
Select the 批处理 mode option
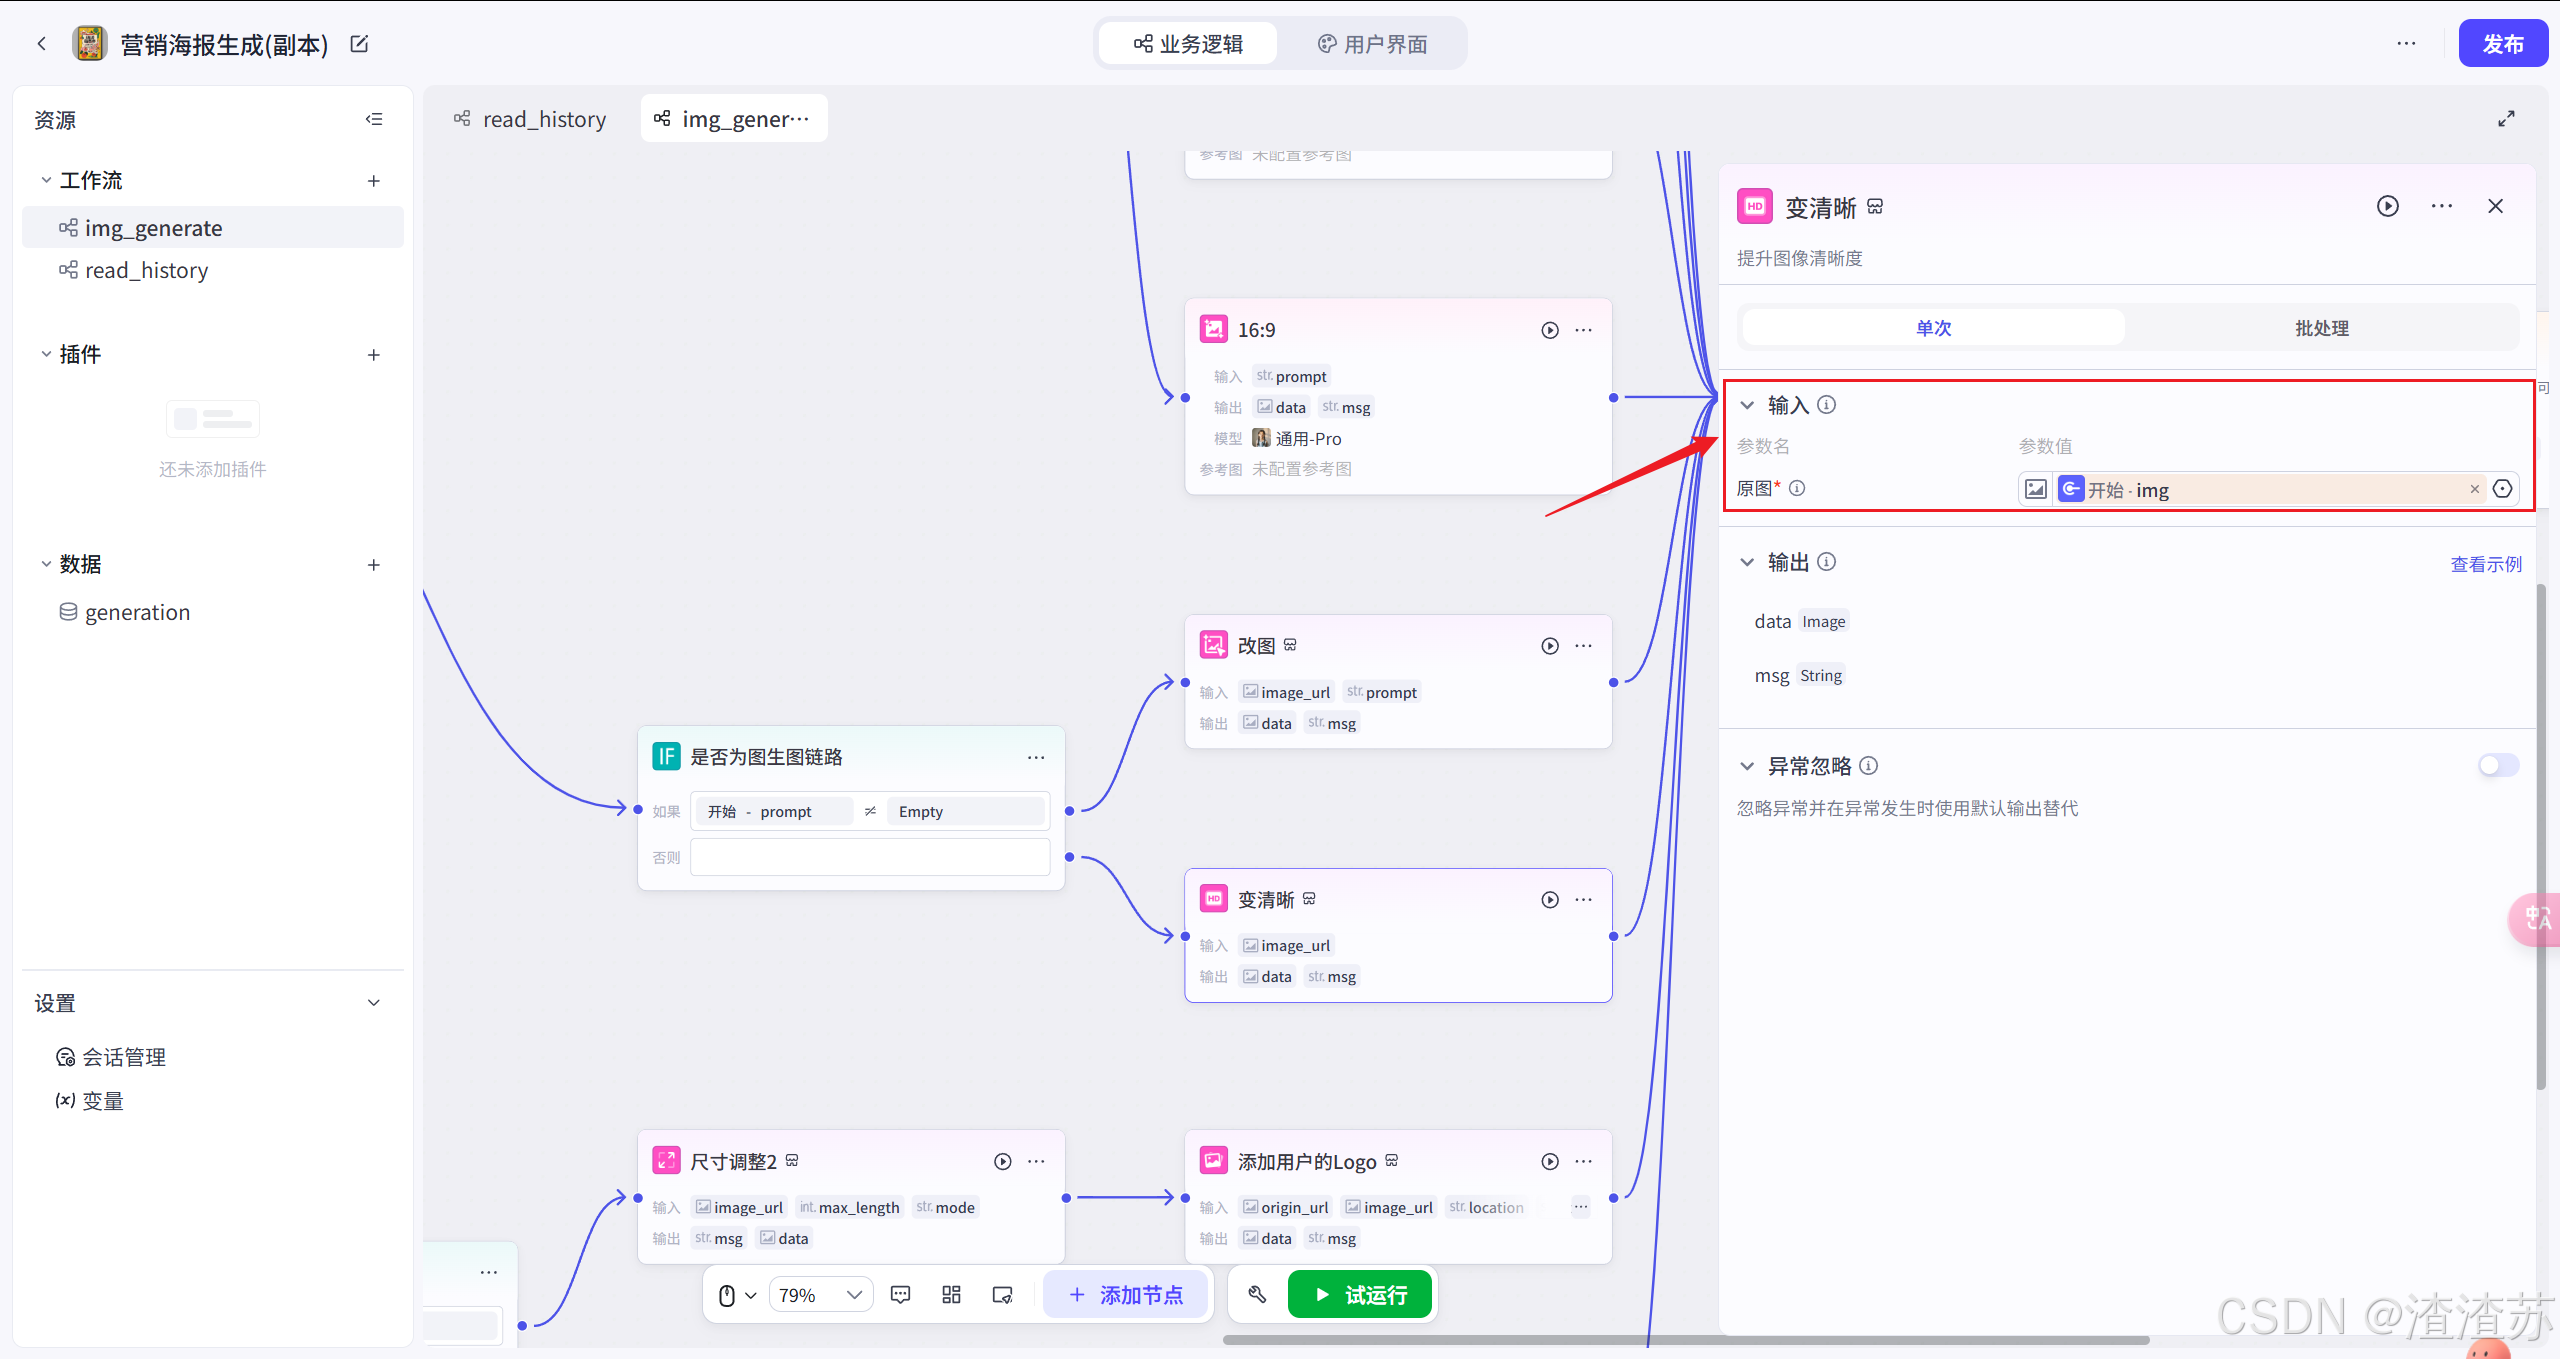[x=2321, y=328]
